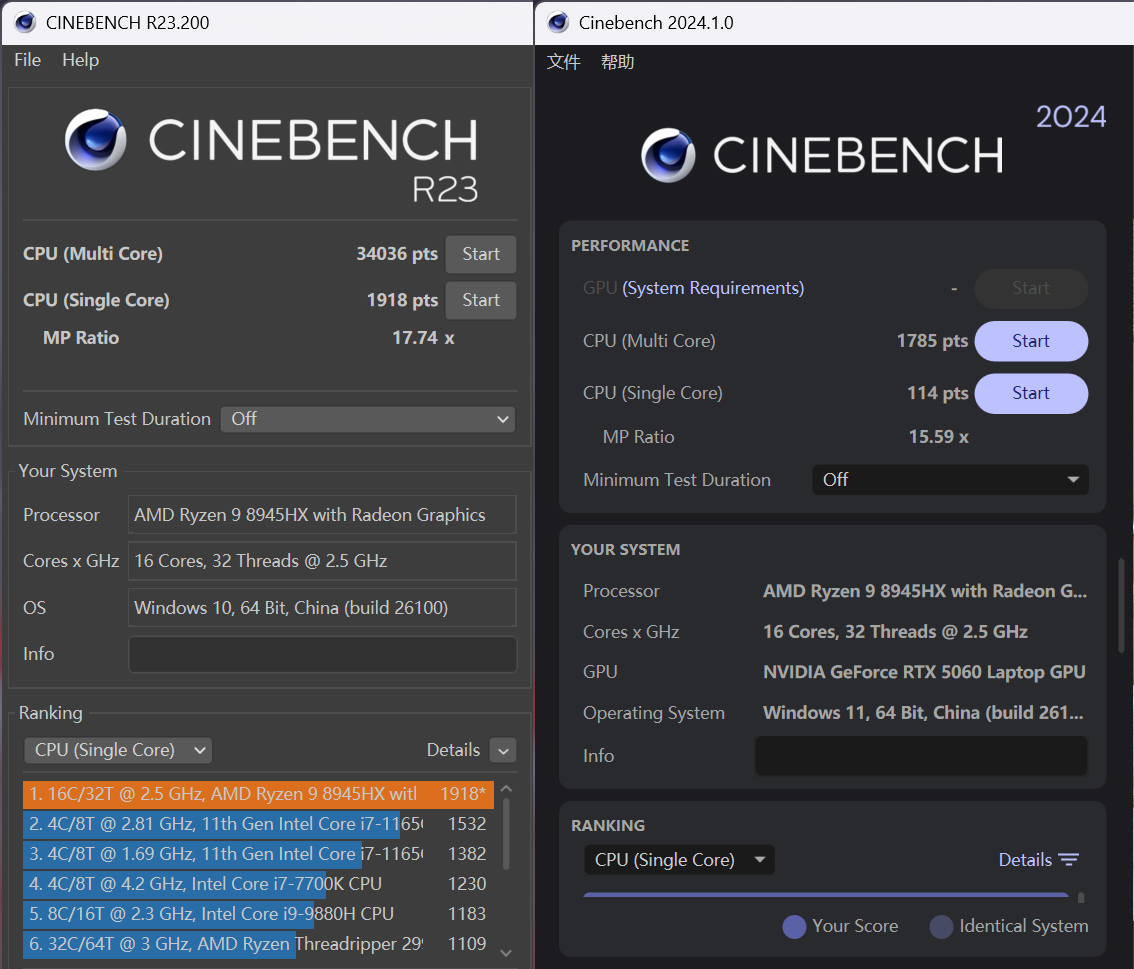The image size is (1134, 969).
Task: Open the 文件 menu in Cinebench 2024
Action: pos(563,62)
